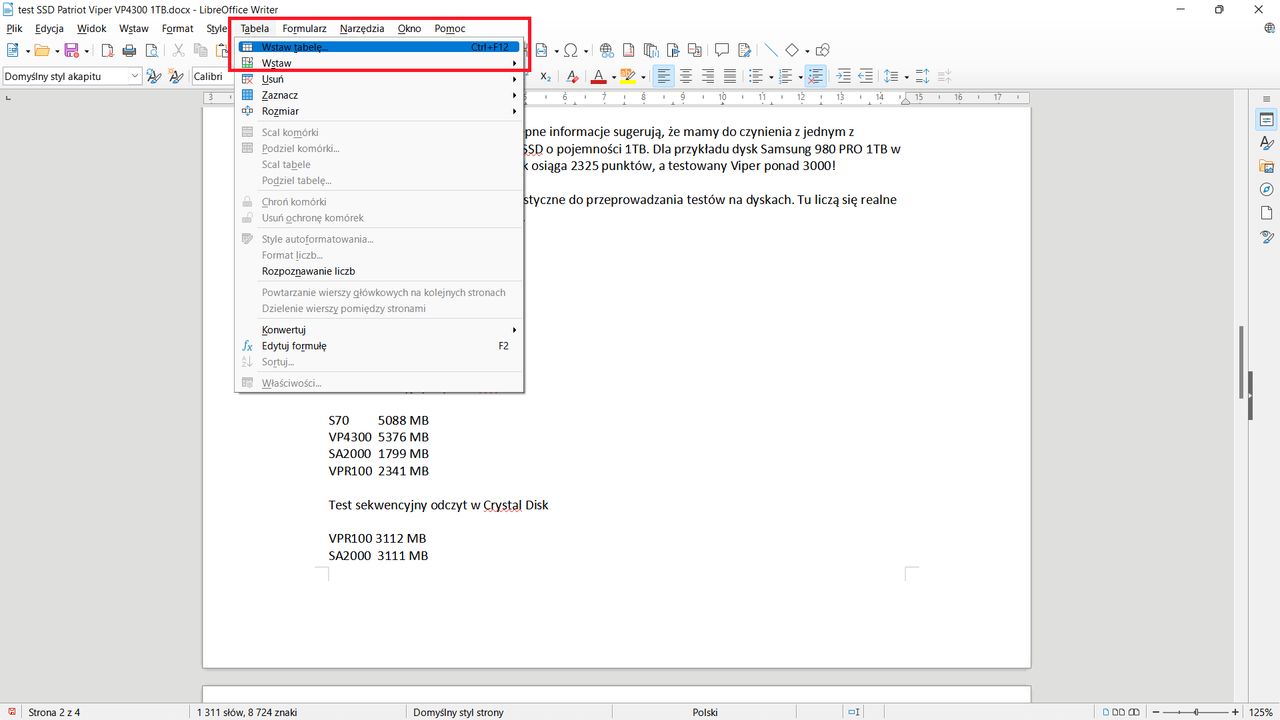Insert a basic shape with the diamond icon
The image size is (1280, 720).
(791, 50)
